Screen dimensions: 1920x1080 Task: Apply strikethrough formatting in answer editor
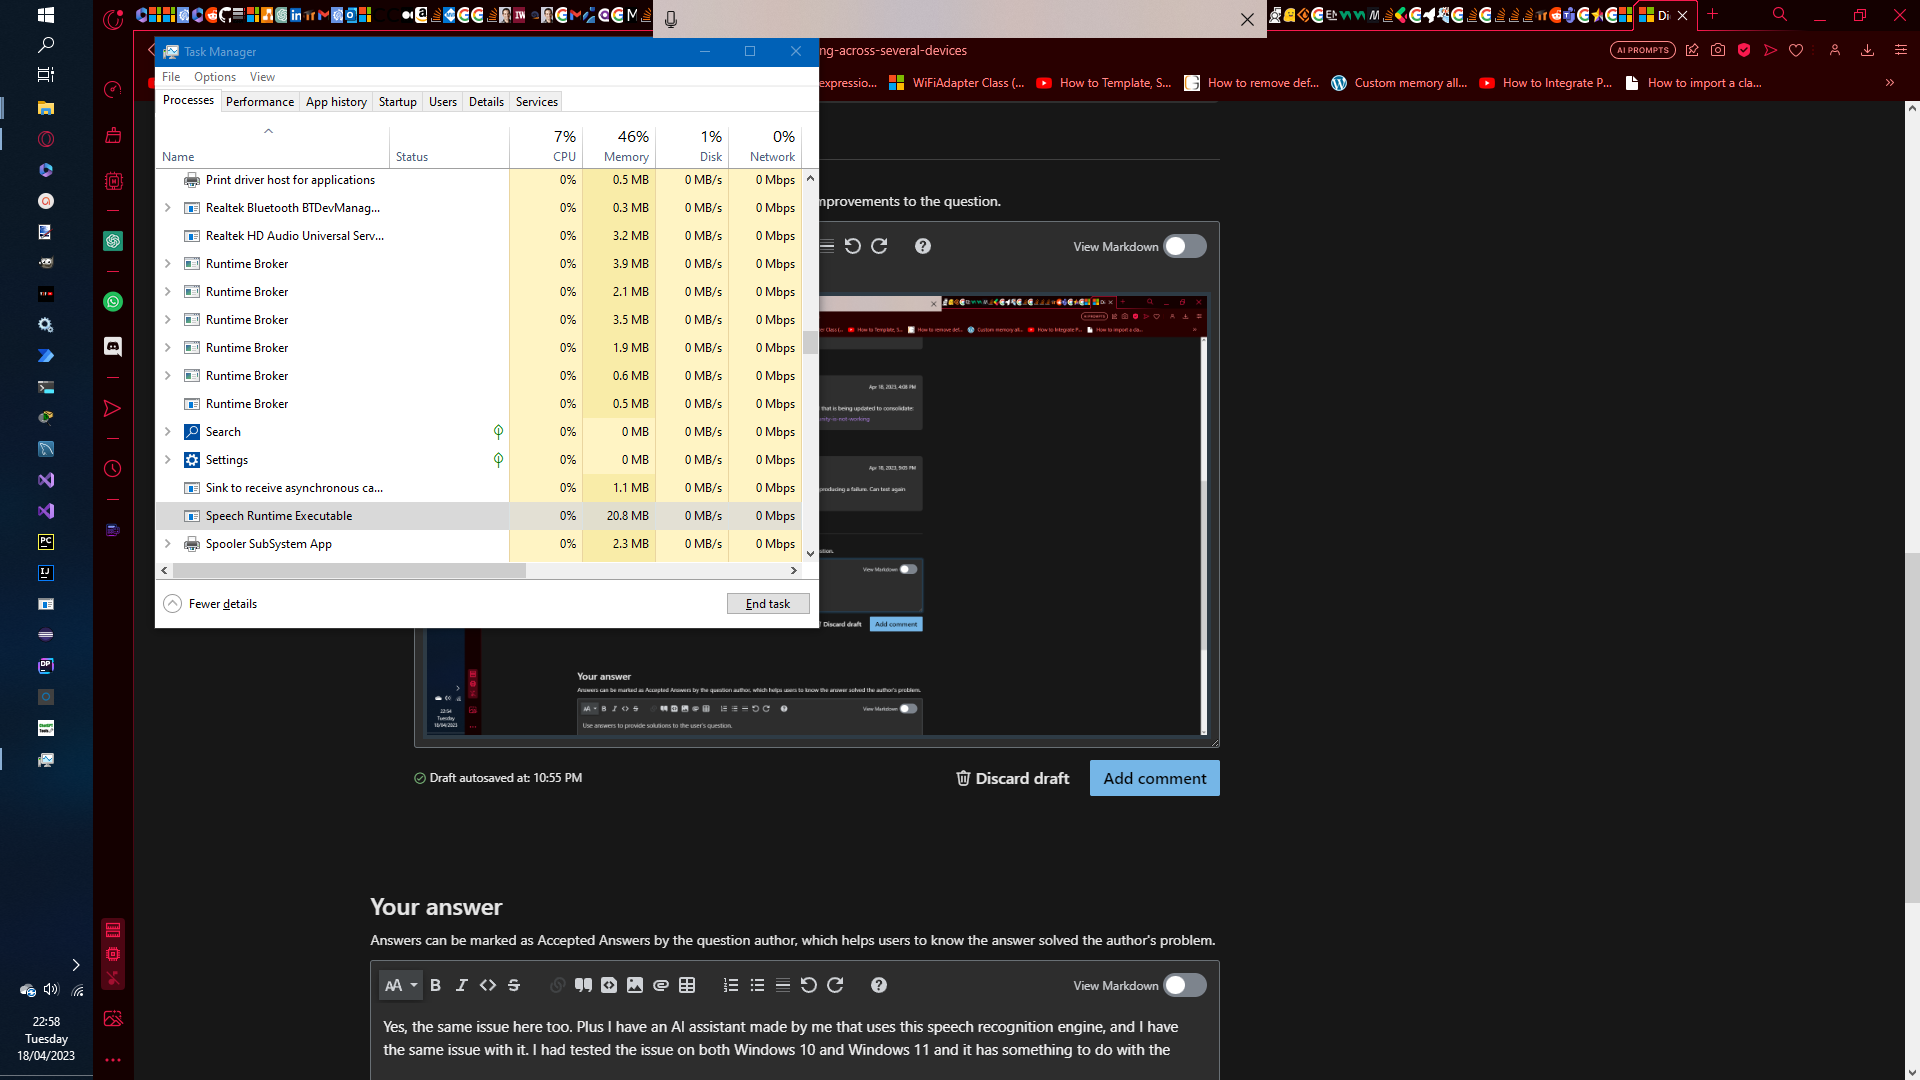click(514, 985)
